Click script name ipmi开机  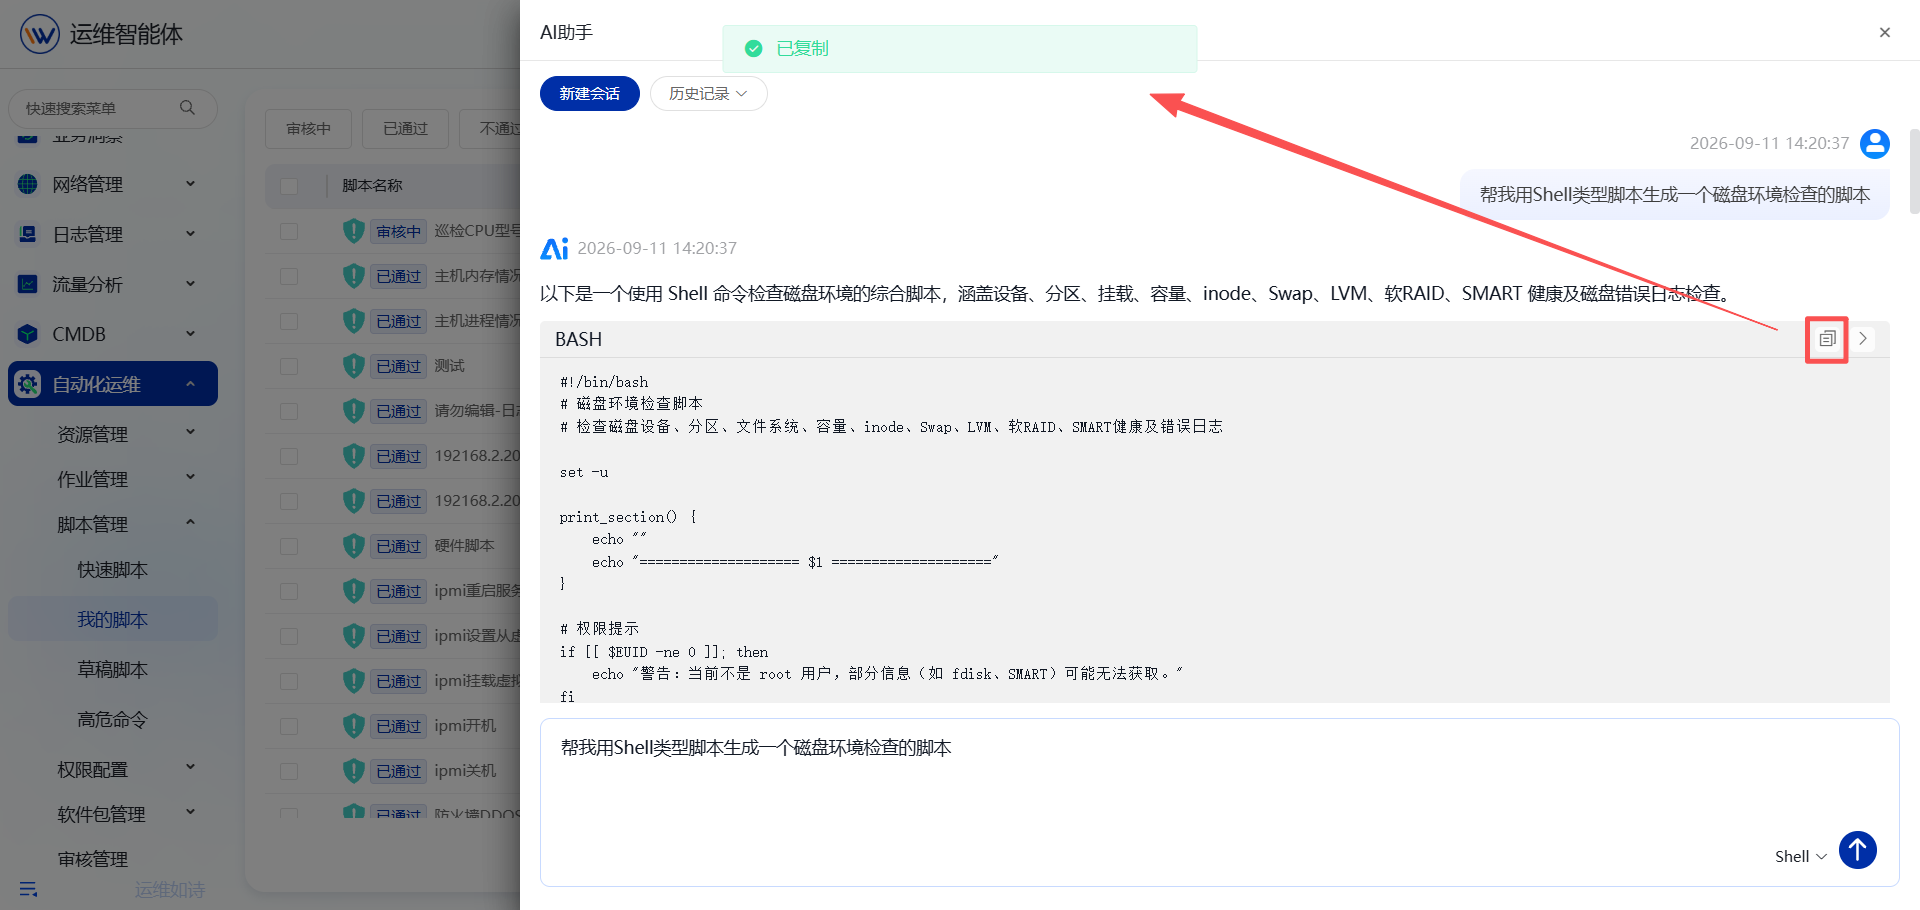coord(465,726)
